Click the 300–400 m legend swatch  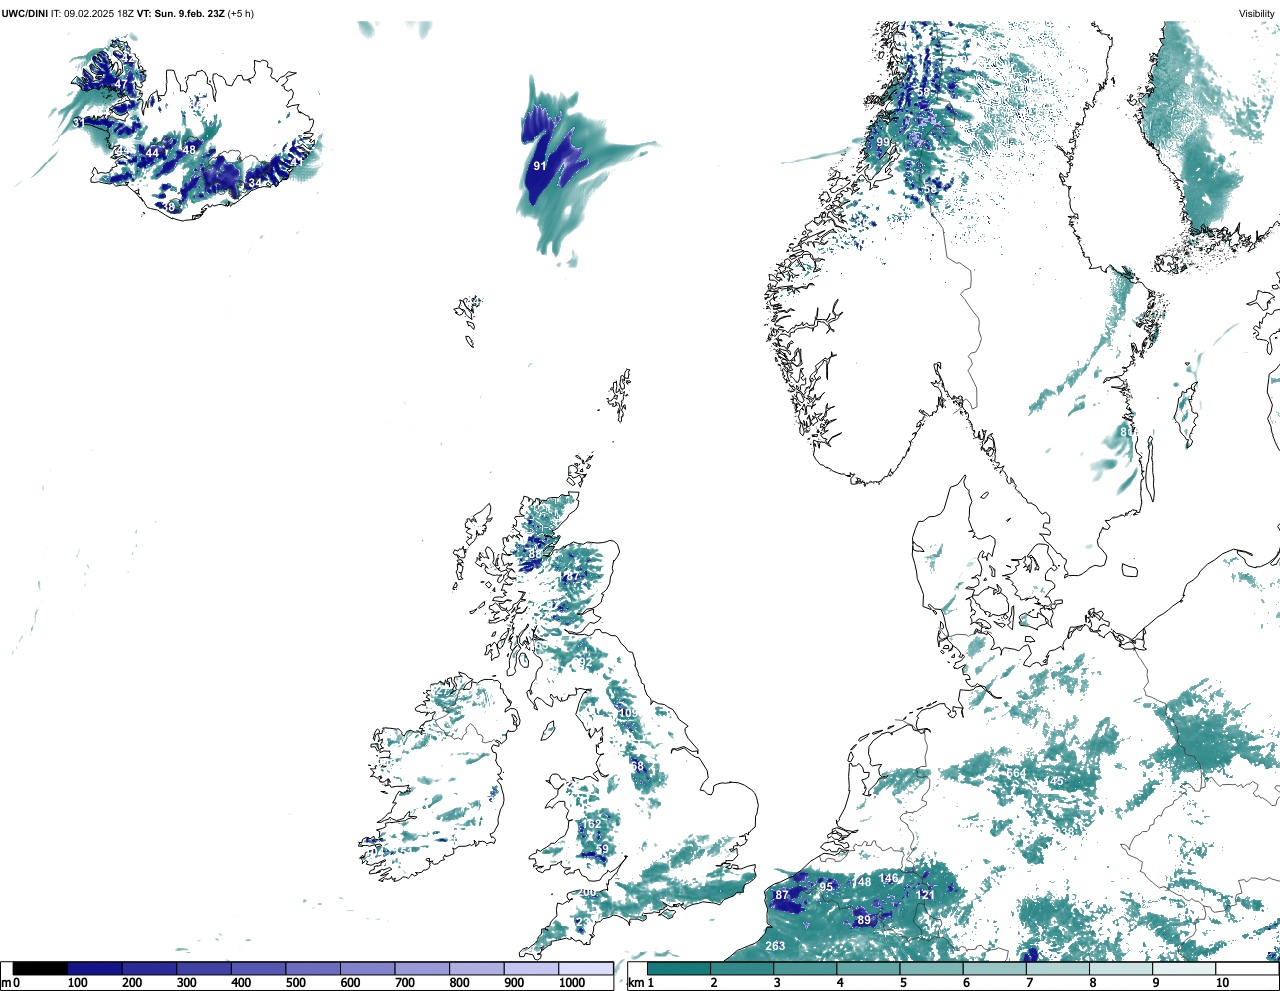coord(204,969)
